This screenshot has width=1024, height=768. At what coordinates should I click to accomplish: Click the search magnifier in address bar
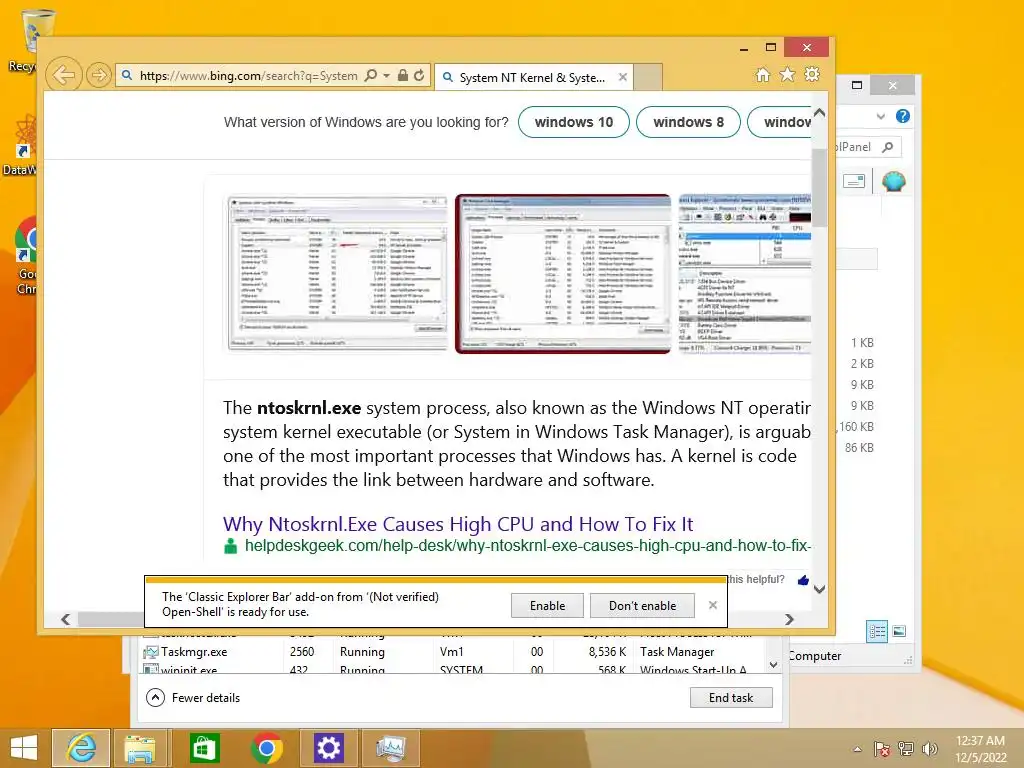point(370,76)
